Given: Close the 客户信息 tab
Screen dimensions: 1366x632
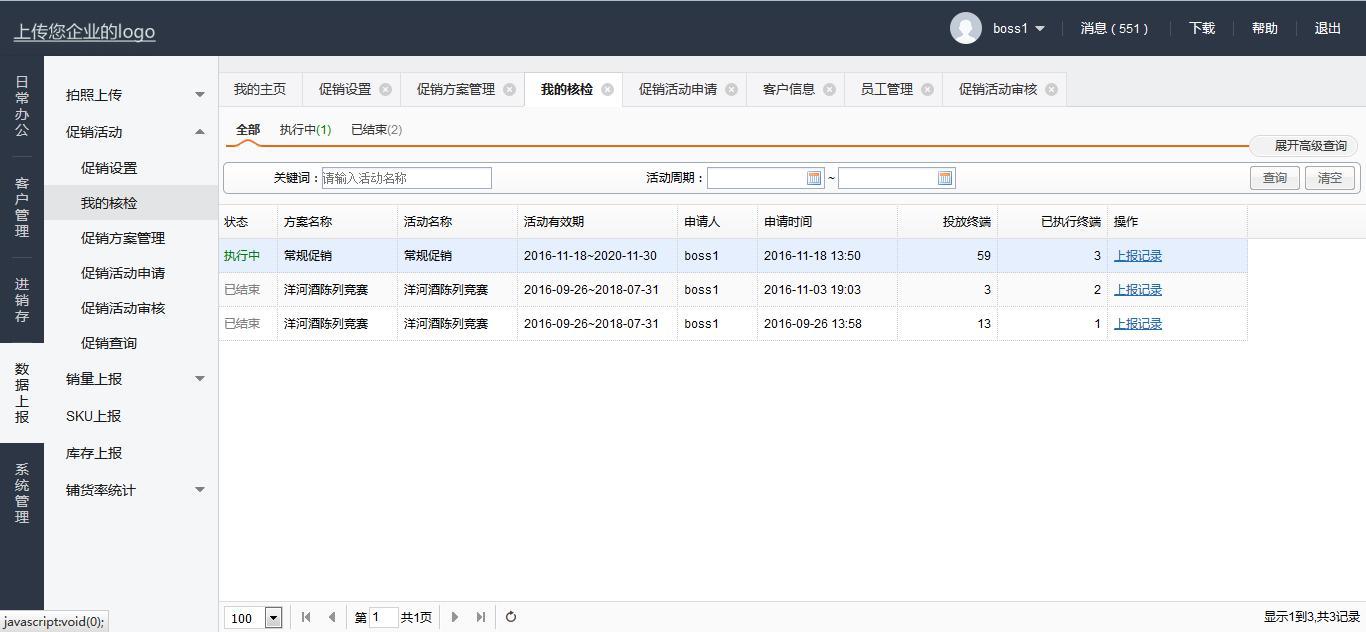Looking at the screenshot, I should click(x=829, y=90).
